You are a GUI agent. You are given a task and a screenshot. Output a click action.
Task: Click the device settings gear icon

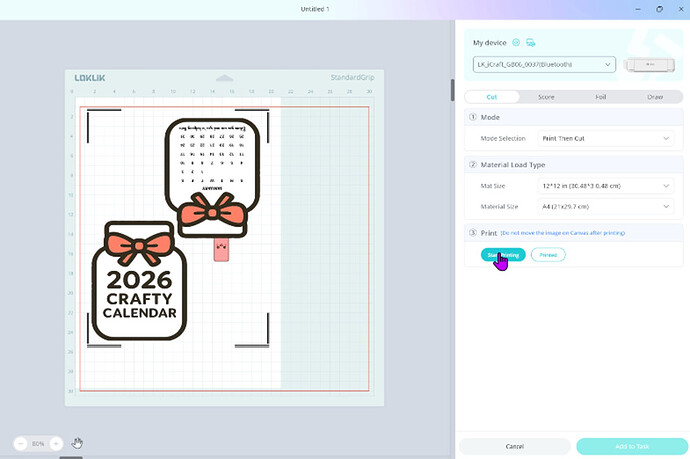(x=516, y=42)
